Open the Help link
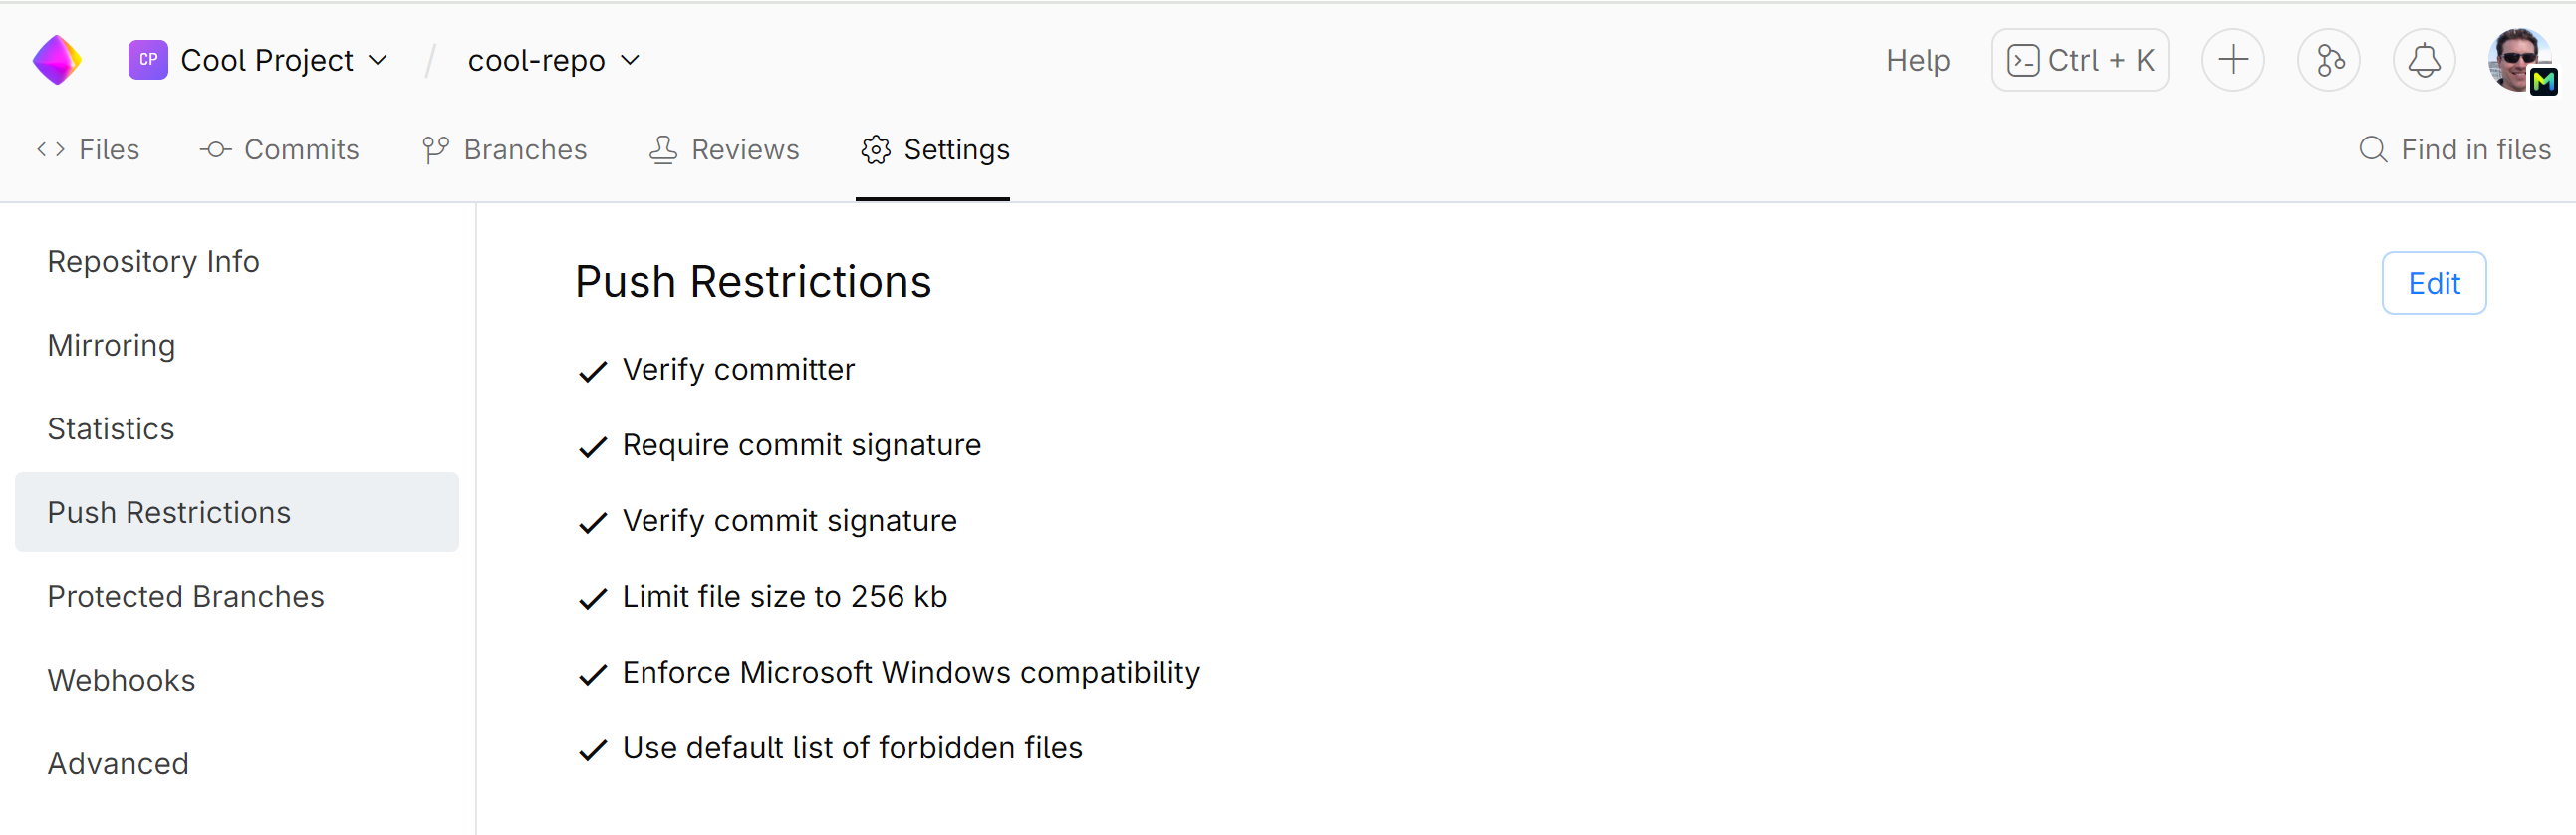Screen dimensions: 2576x835 tap(1917, 60)
